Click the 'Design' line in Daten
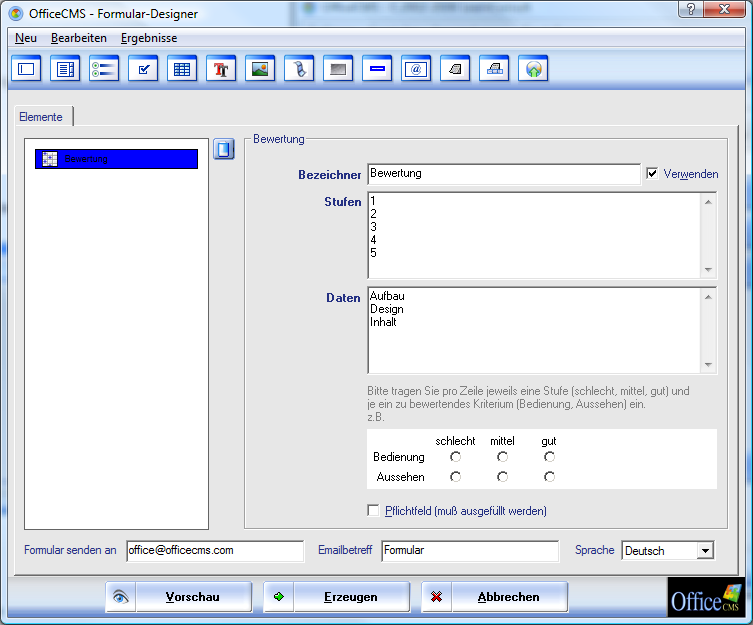This screenshot has height=625, width=753. tap(387, 309)
